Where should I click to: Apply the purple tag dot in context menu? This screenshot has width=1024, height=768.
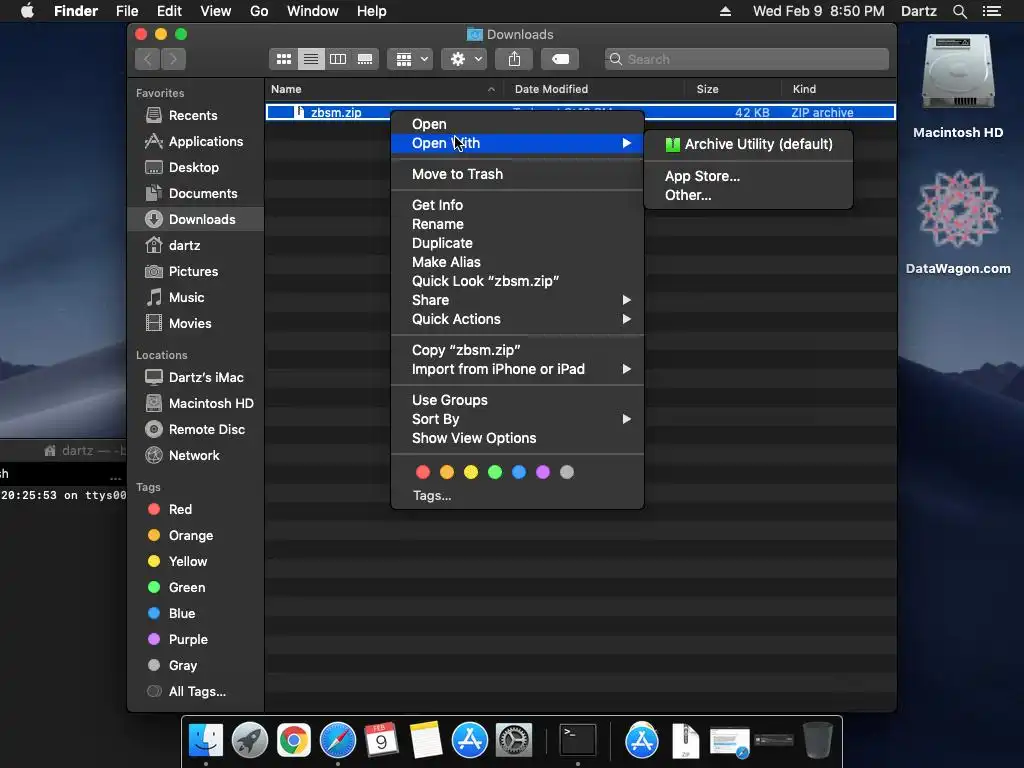(543, 472)
